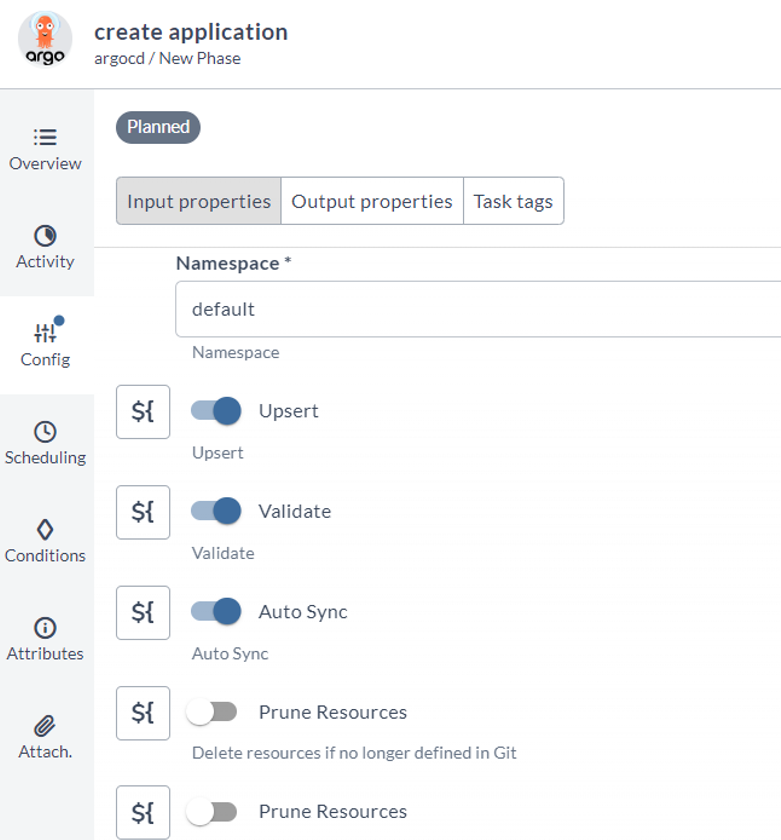Click variable icon beside Auto Sync
Screen dimensions: 781x840
143,611
